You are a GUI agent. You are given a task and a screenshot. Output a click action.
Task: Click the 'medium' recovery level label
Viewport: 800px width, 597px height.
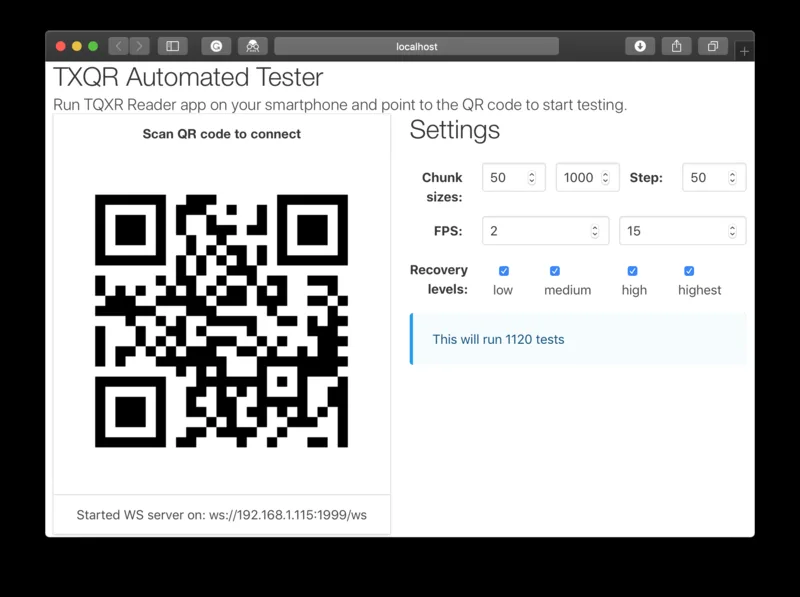click(x=567, y=290)
